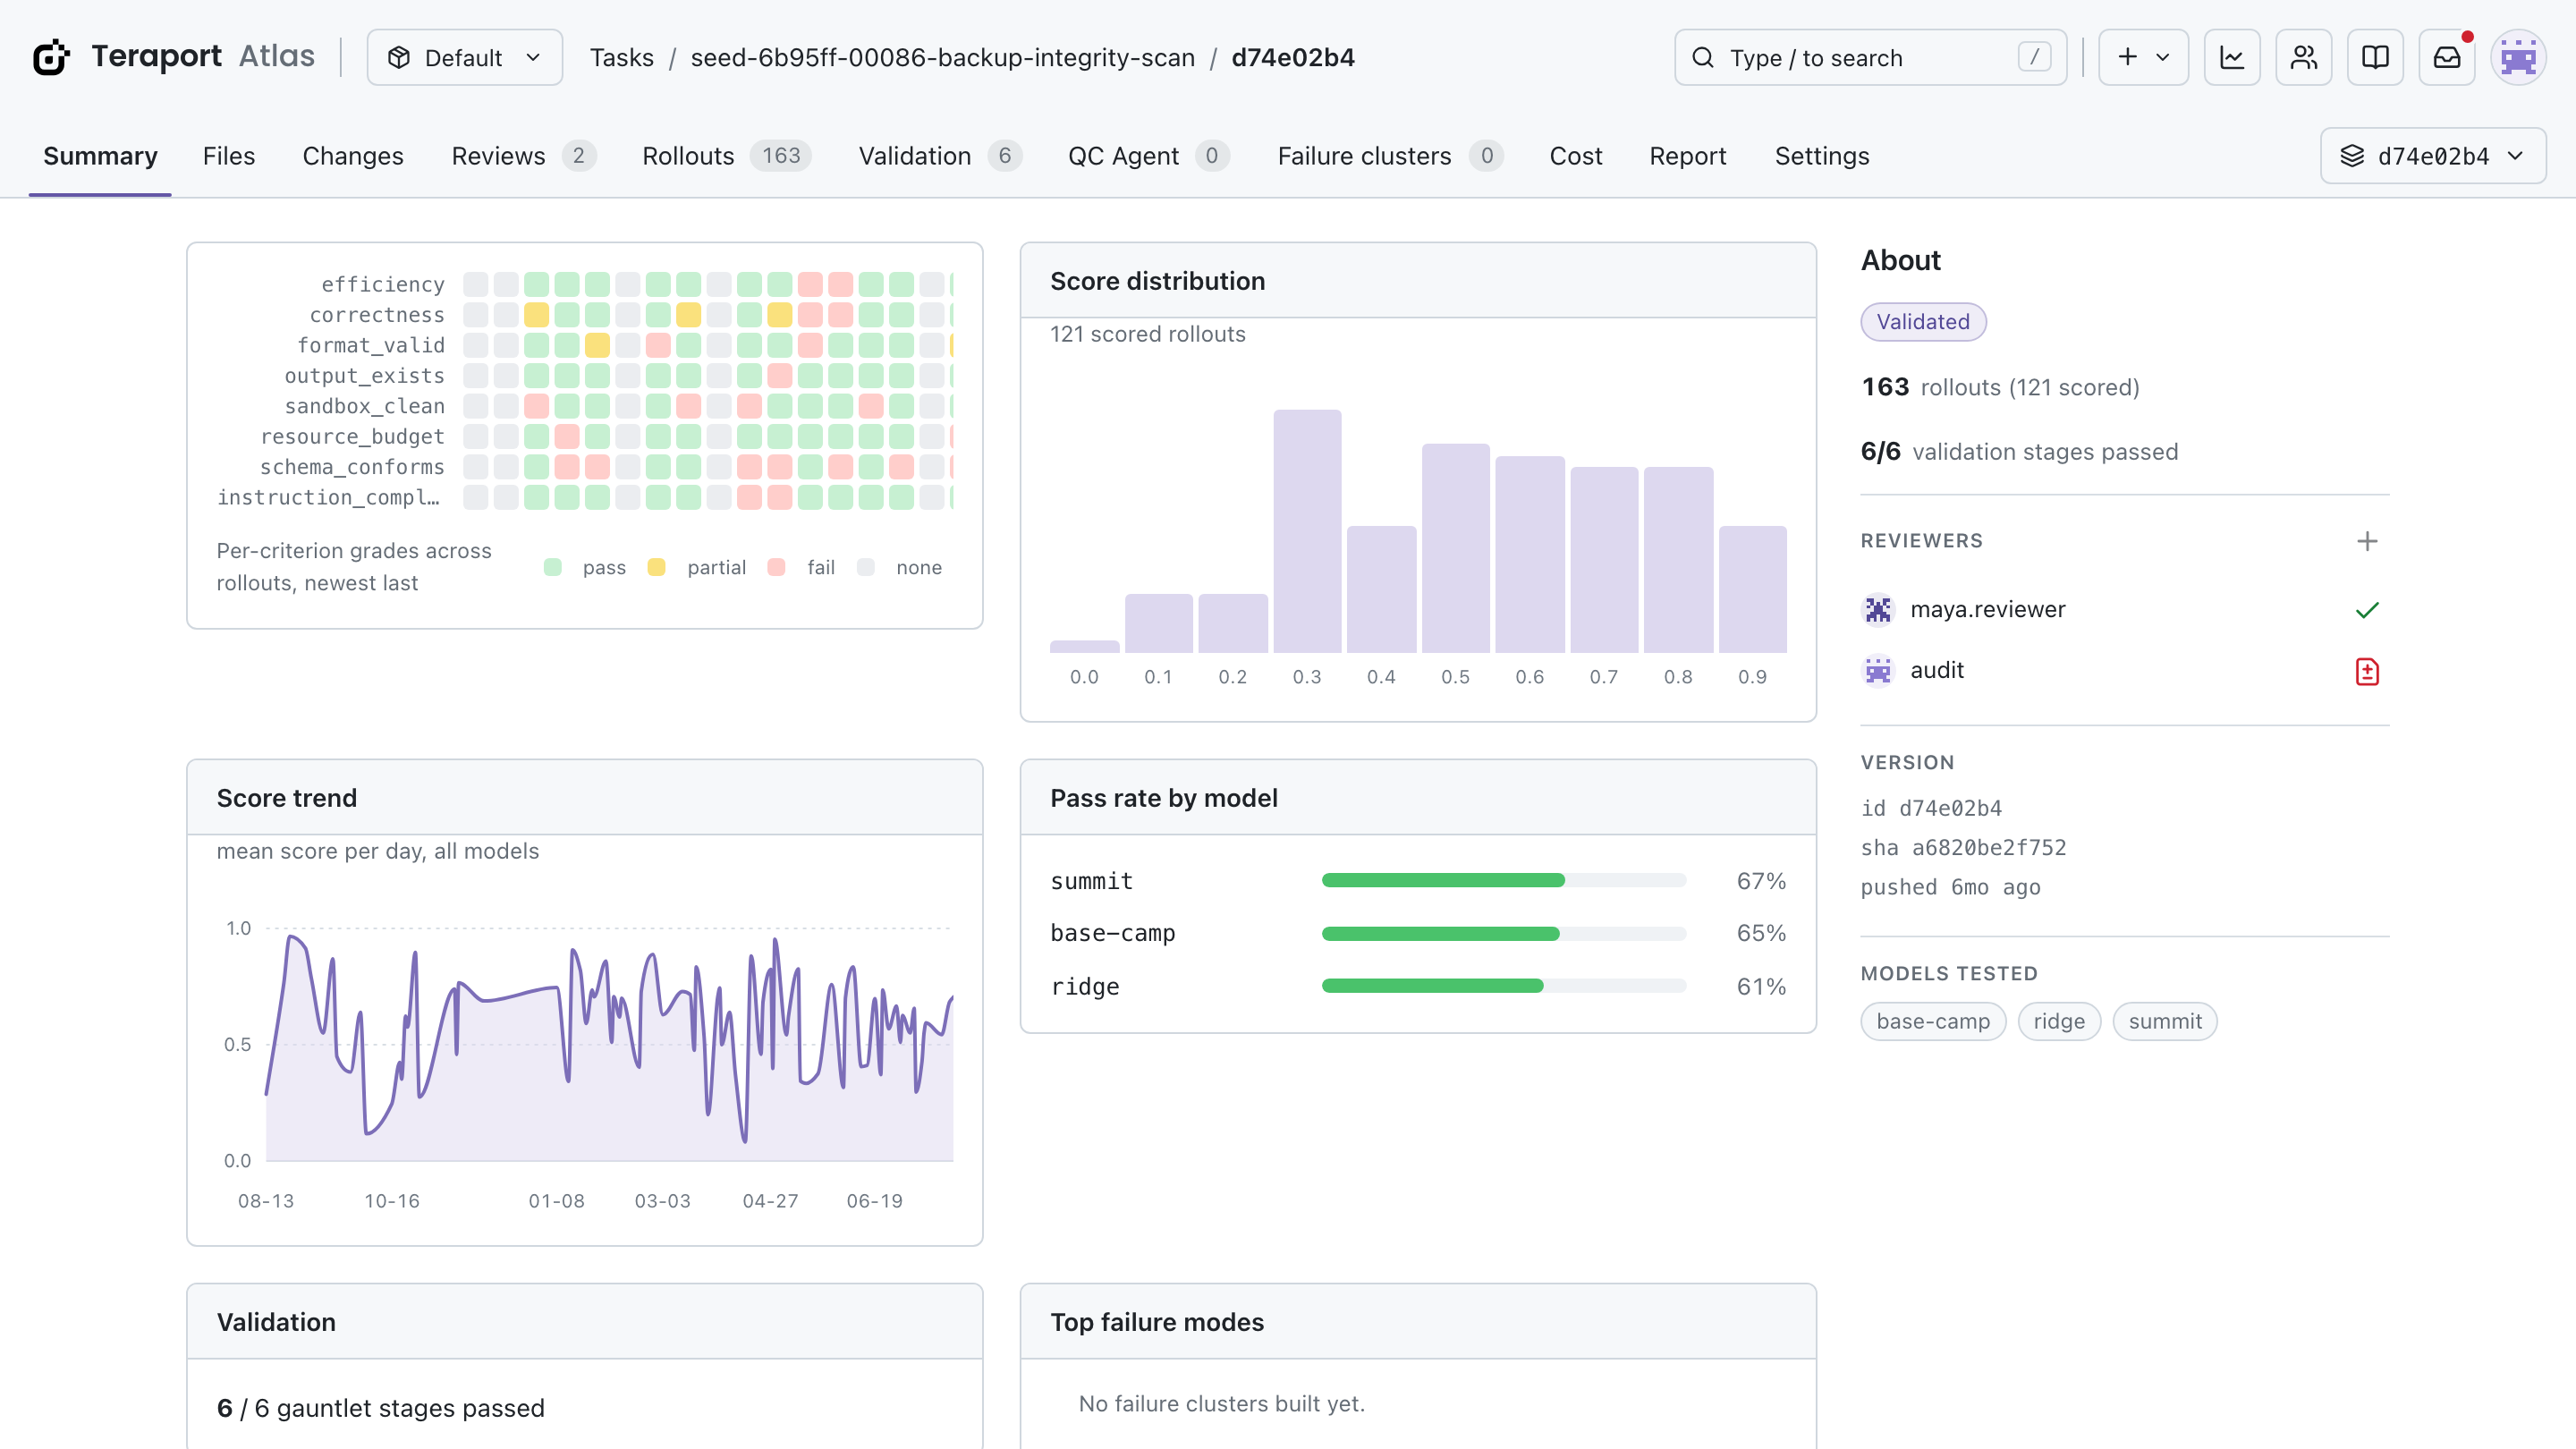Click the maya.reviewer avatar
This screenshot has height=1449, width=2576.
click(x=1878, y=609)
